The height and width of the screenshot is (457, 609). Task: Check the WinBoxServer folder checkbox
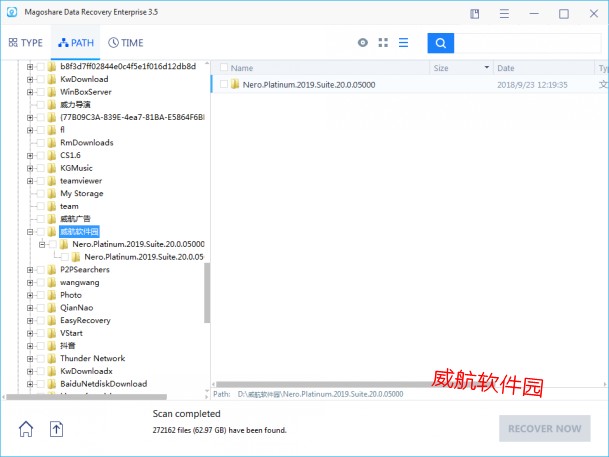point(40,92)
